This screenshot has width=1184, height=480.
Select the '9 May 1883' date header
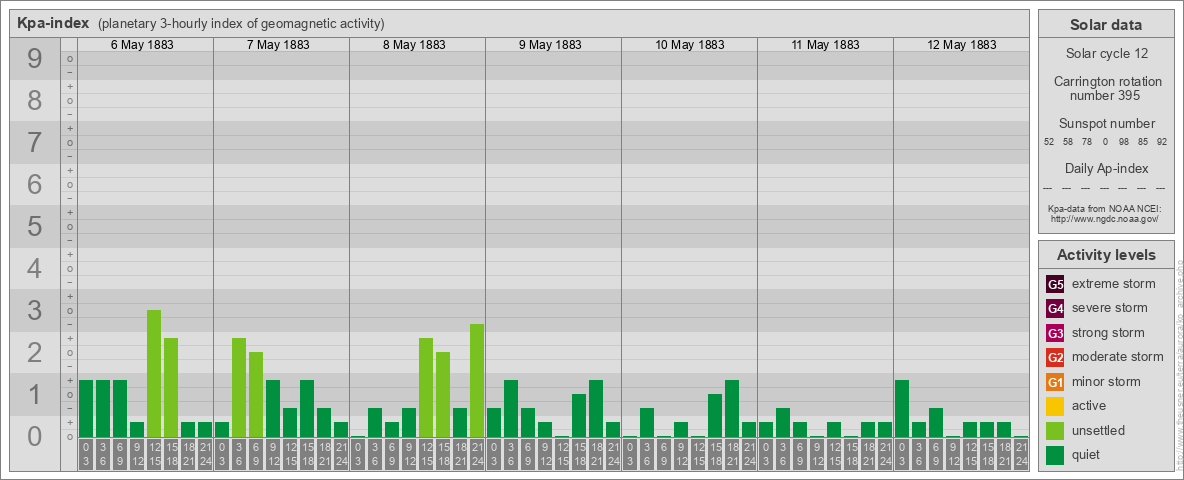click(x=550, y=45)
